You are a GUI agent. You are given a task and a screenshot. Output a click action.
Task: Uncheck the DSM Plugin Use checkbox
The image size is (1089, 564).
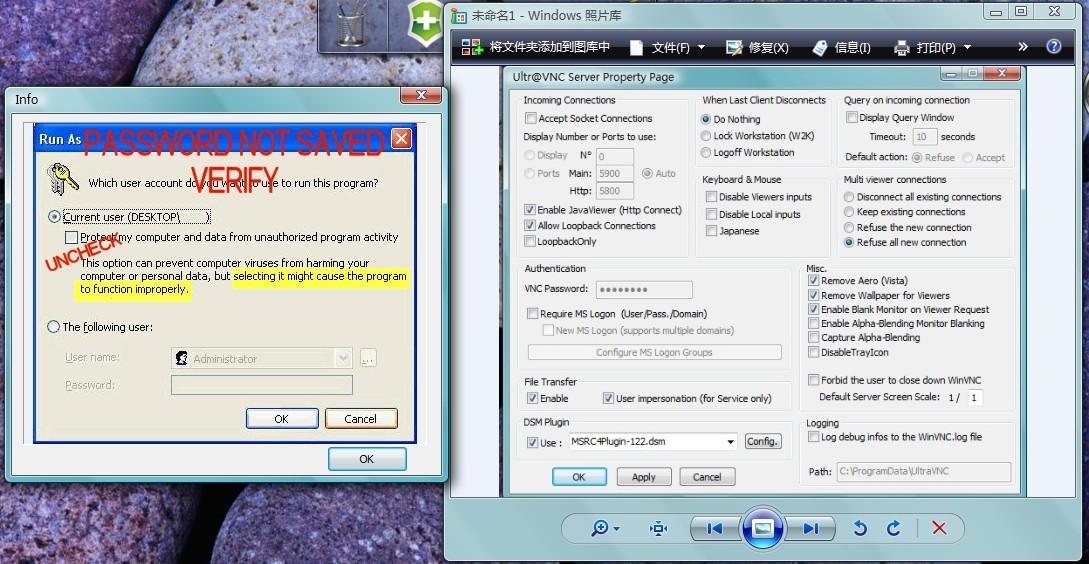click(x=533, y=442)
